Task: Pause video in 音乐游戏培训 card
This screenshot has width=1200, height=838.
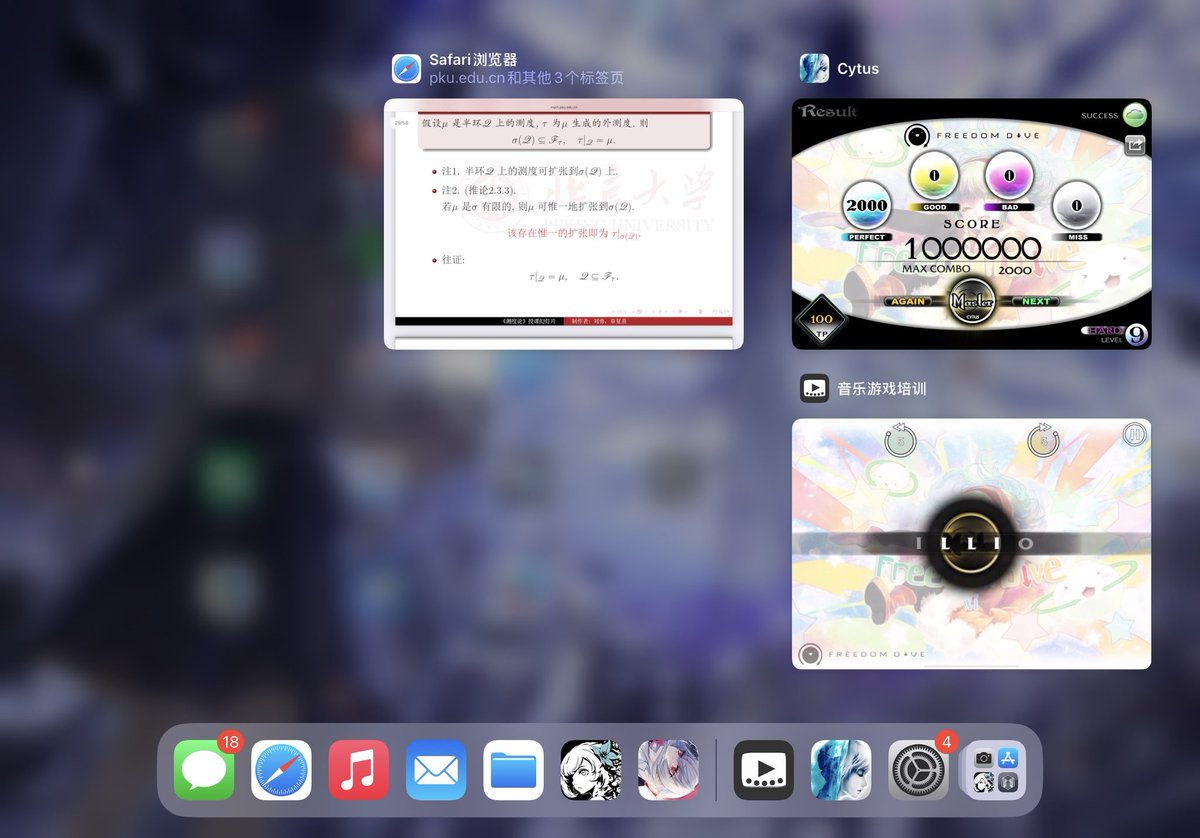Action: pos(1133,435)
